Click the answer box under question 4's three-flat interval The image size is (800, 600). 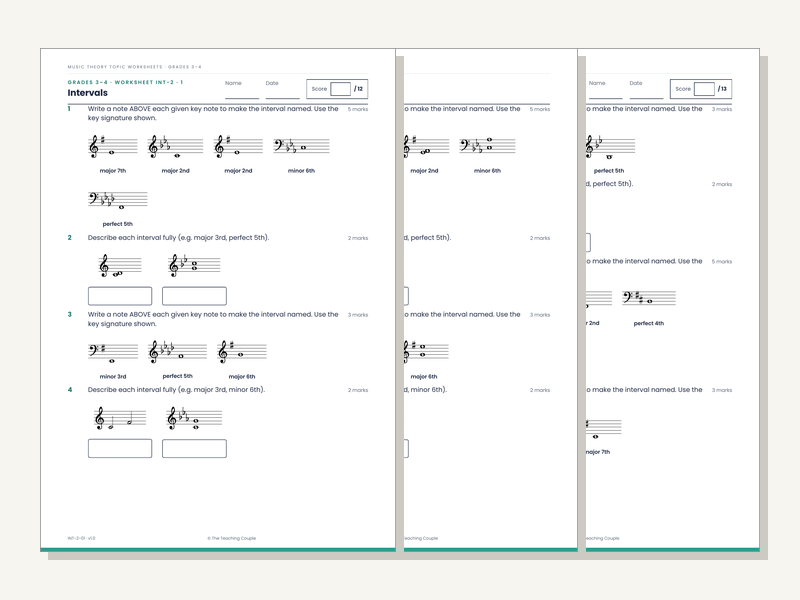click(x=194, y=448)
